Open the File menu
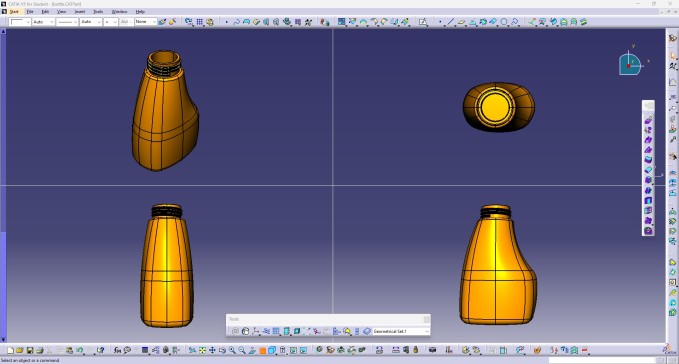 point(30,12)
